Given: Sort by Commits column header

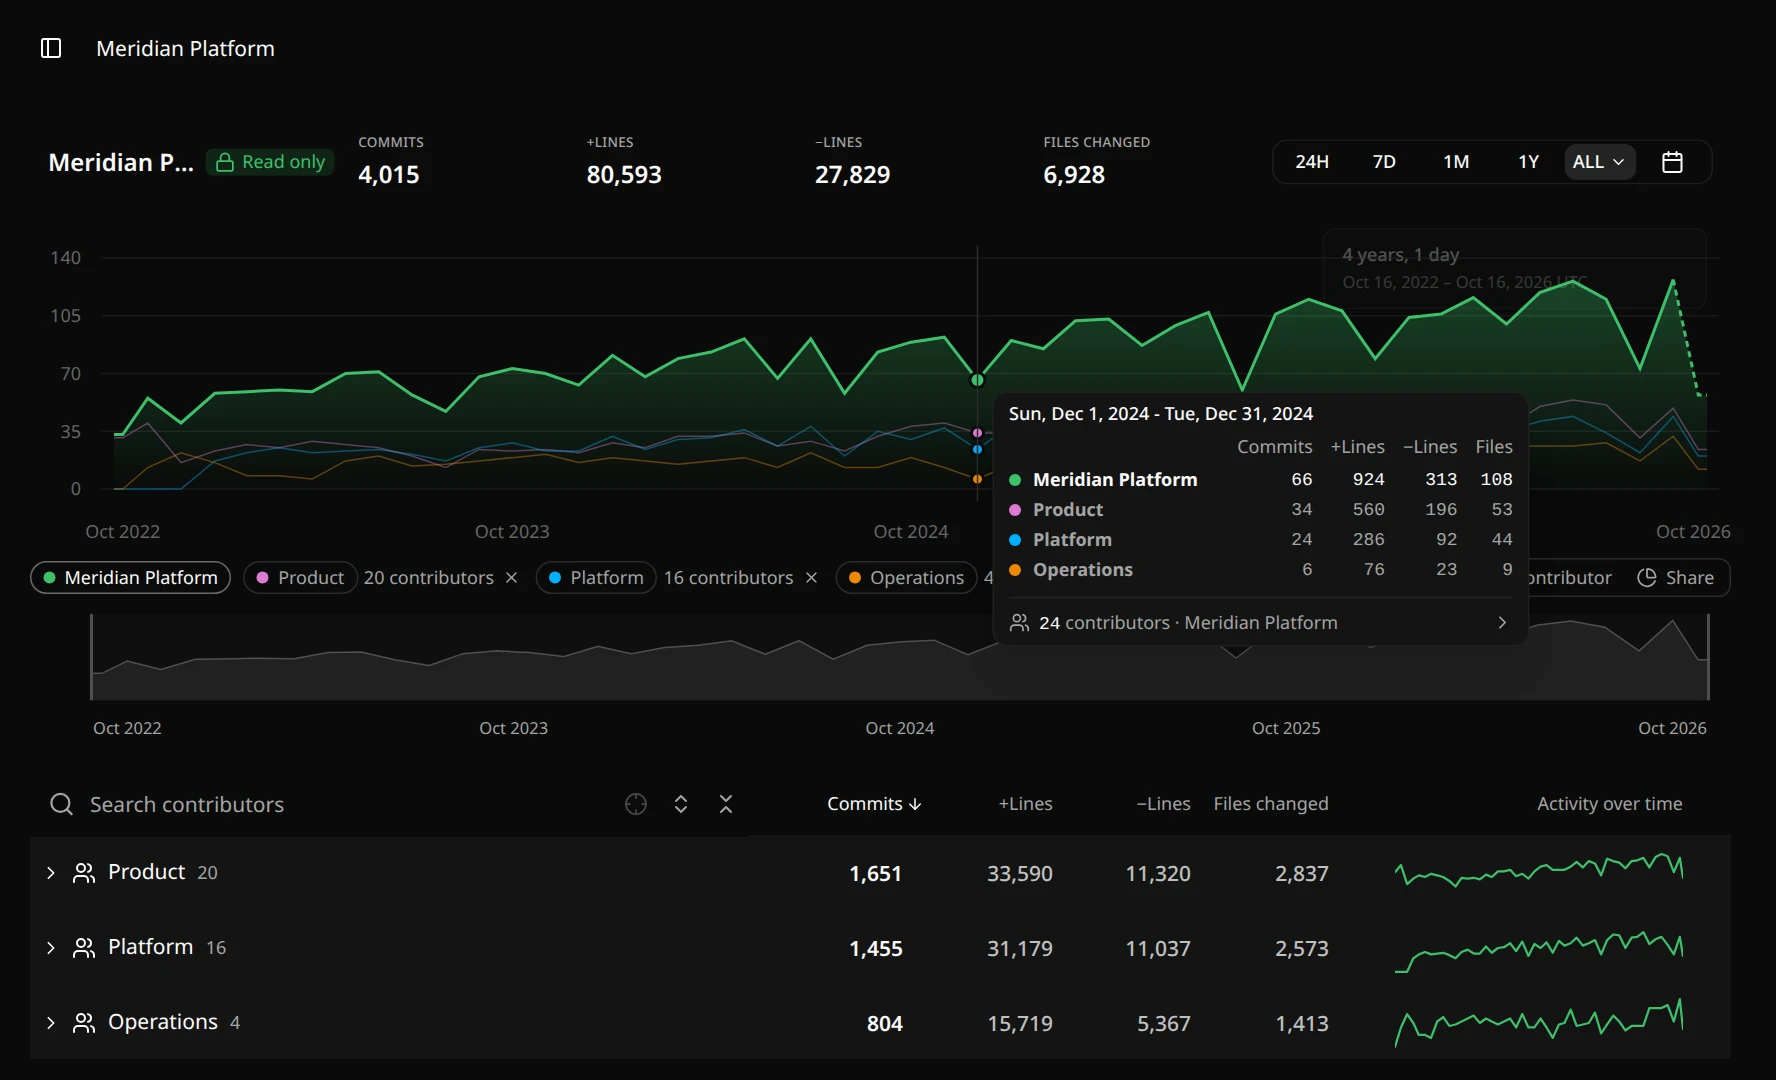Looking at the screenshot, I should click(874, 804).
